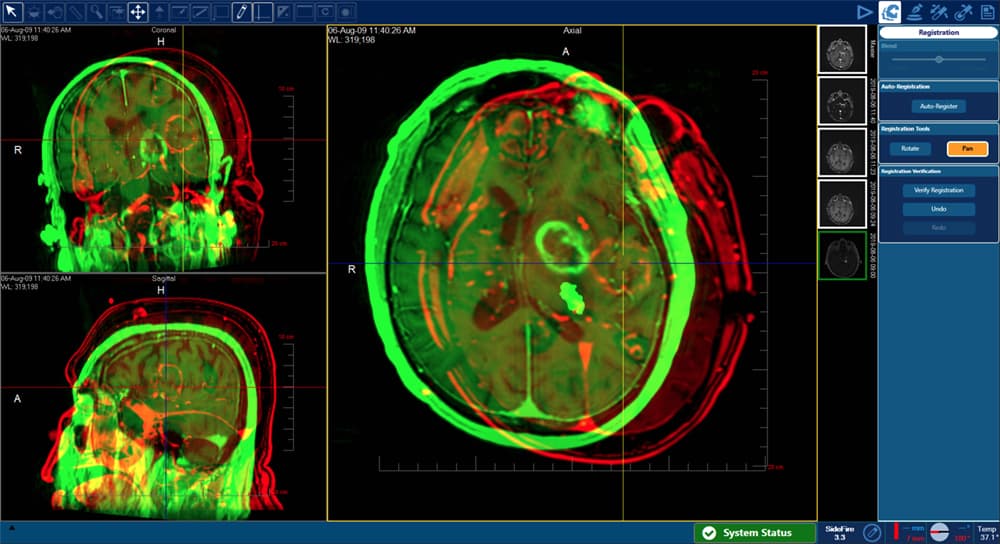Click the rectangle region tool in toolbar
This screenshot has height=544, width=1000.
[x=221, y=11]
